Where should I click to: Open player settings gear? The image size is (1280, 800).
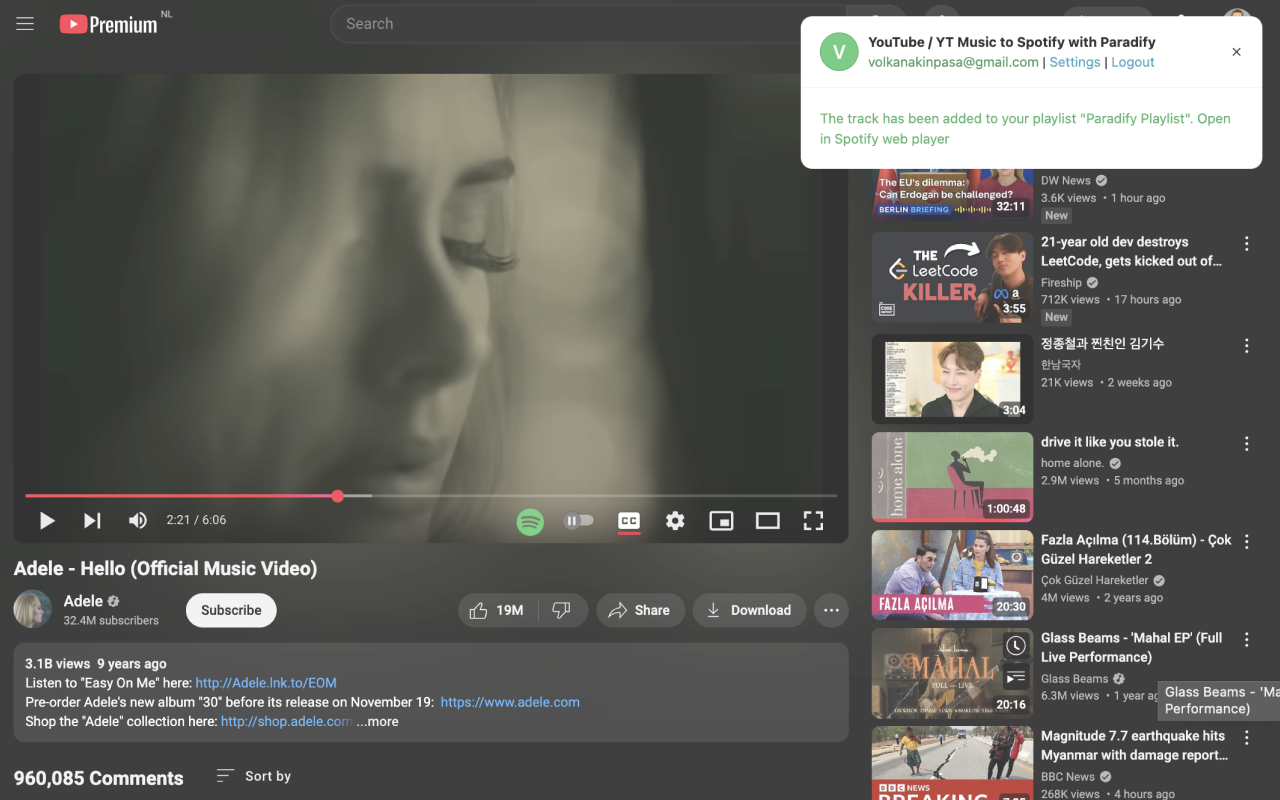tap(675, 520)
